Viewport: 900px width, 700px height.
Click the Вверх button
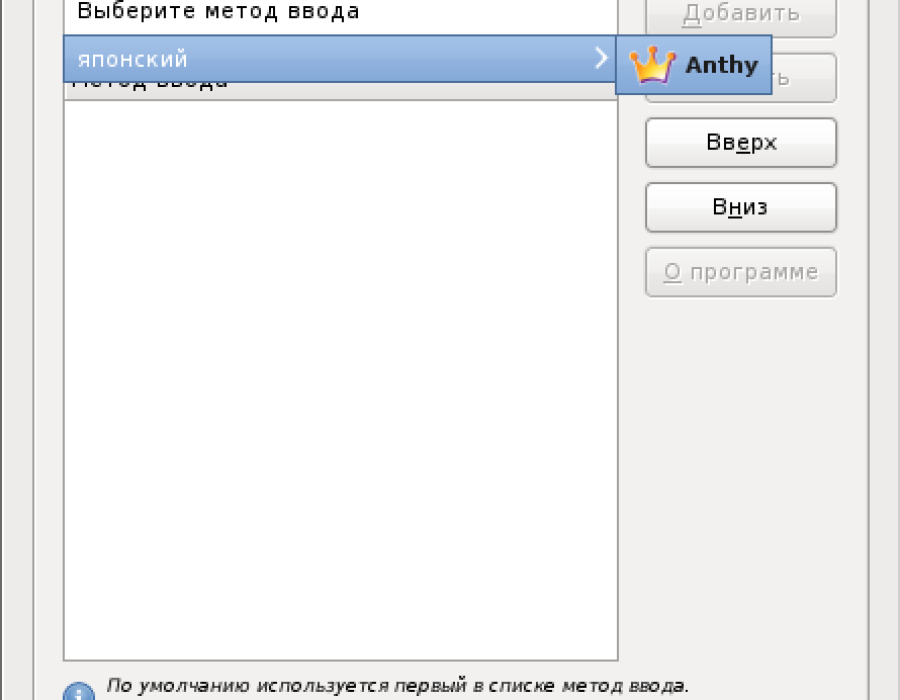(x=741, y=142)
